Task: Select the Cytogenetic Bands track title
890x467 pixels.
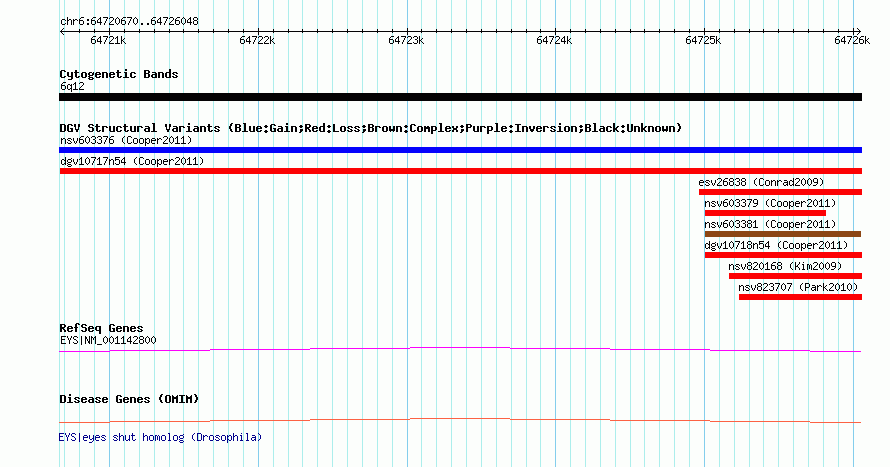Action: [x=119, y=74]
